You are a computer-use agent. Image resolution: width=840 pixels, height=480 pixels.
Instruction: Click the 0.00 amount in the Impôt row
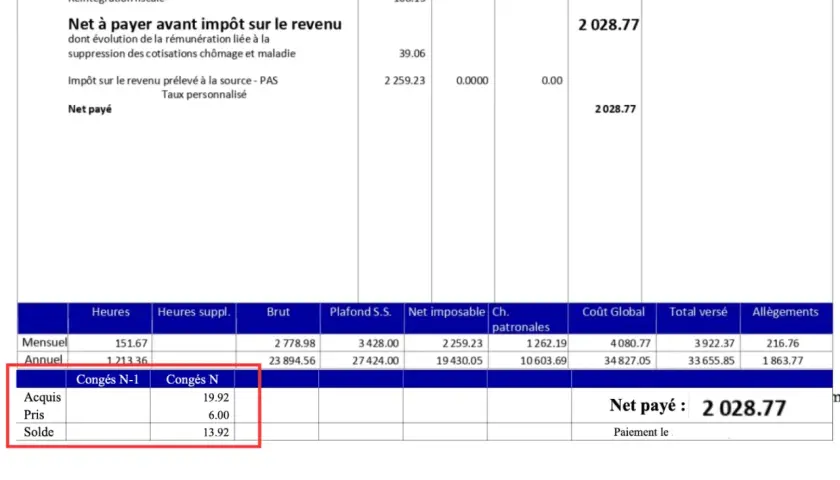pyautogui.click(x=552, y=81)
